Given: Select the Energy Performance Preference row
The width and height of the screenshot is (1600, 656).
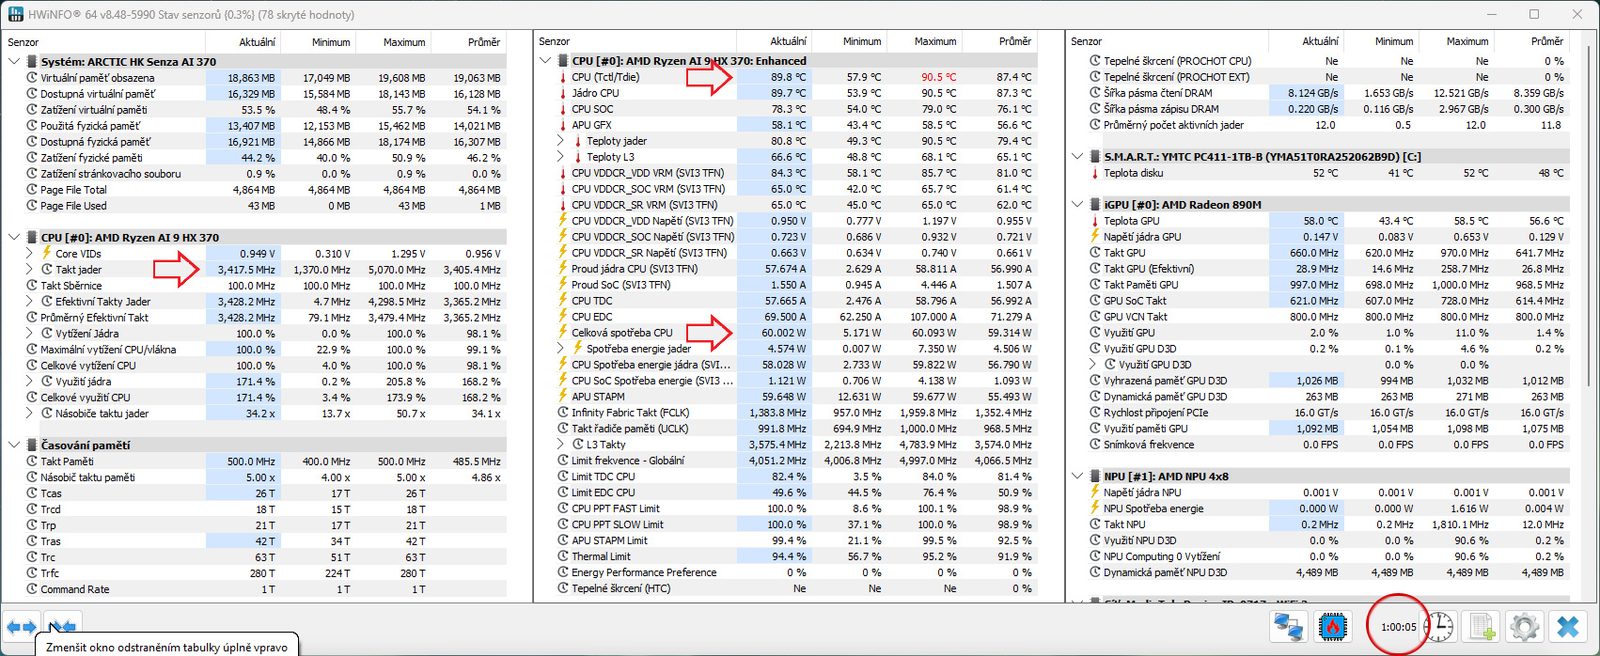Looking at the screenshot, I should pos(785,573).
